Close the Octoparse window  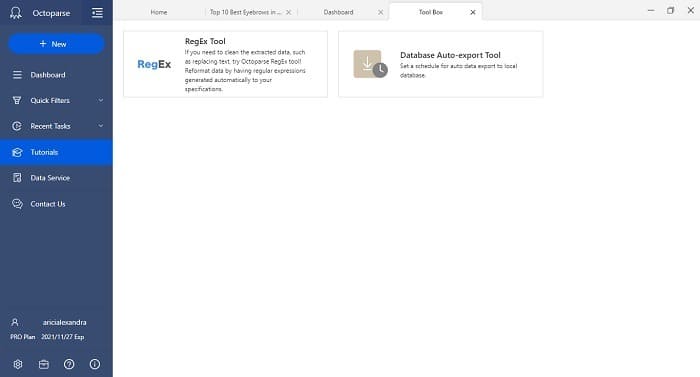pyautogui.click(x=691, y=10)
